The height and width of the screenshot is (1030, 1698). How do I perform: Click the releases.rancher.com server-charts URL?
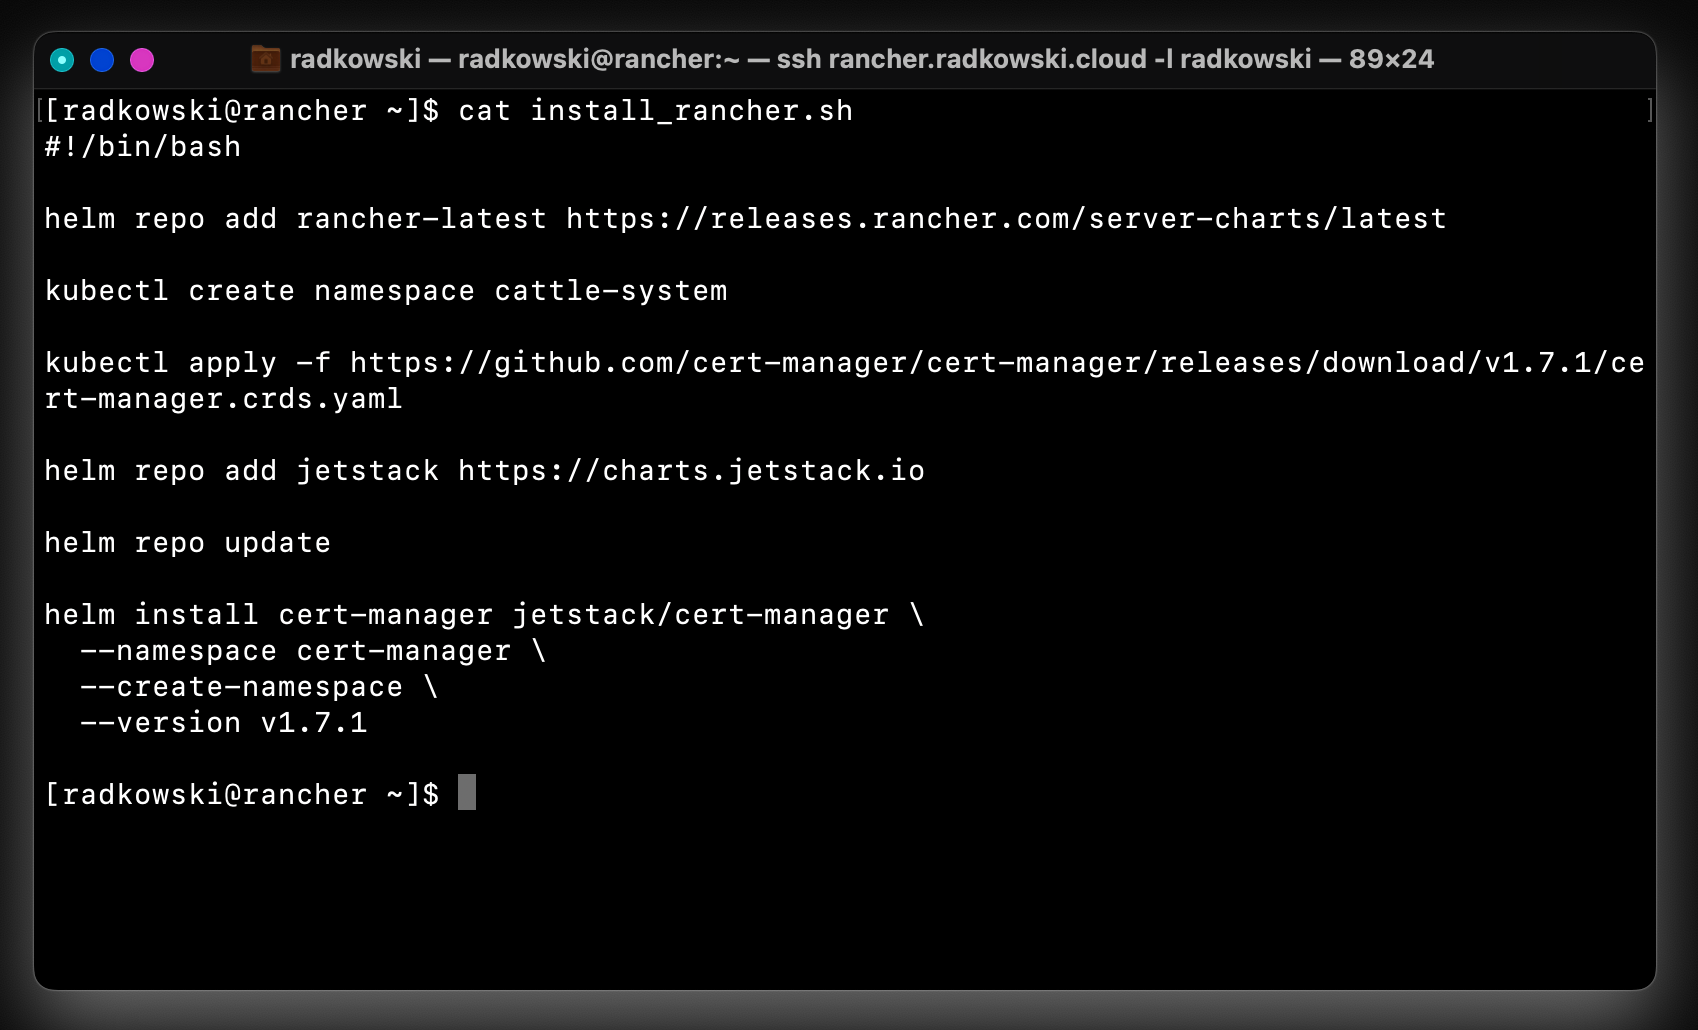click(x=1006, y=219)
